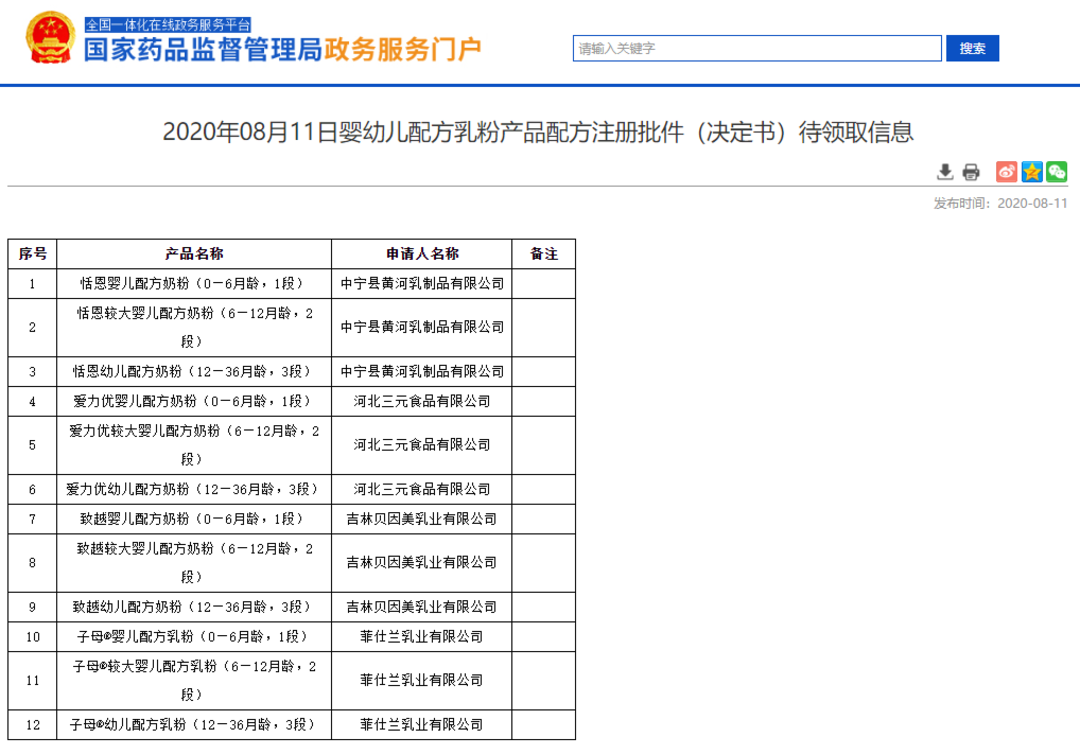This screenshot has width=1080, height=755.
Task: Focus the 请输入关键字 search field
Action: (x=757, y=48)
